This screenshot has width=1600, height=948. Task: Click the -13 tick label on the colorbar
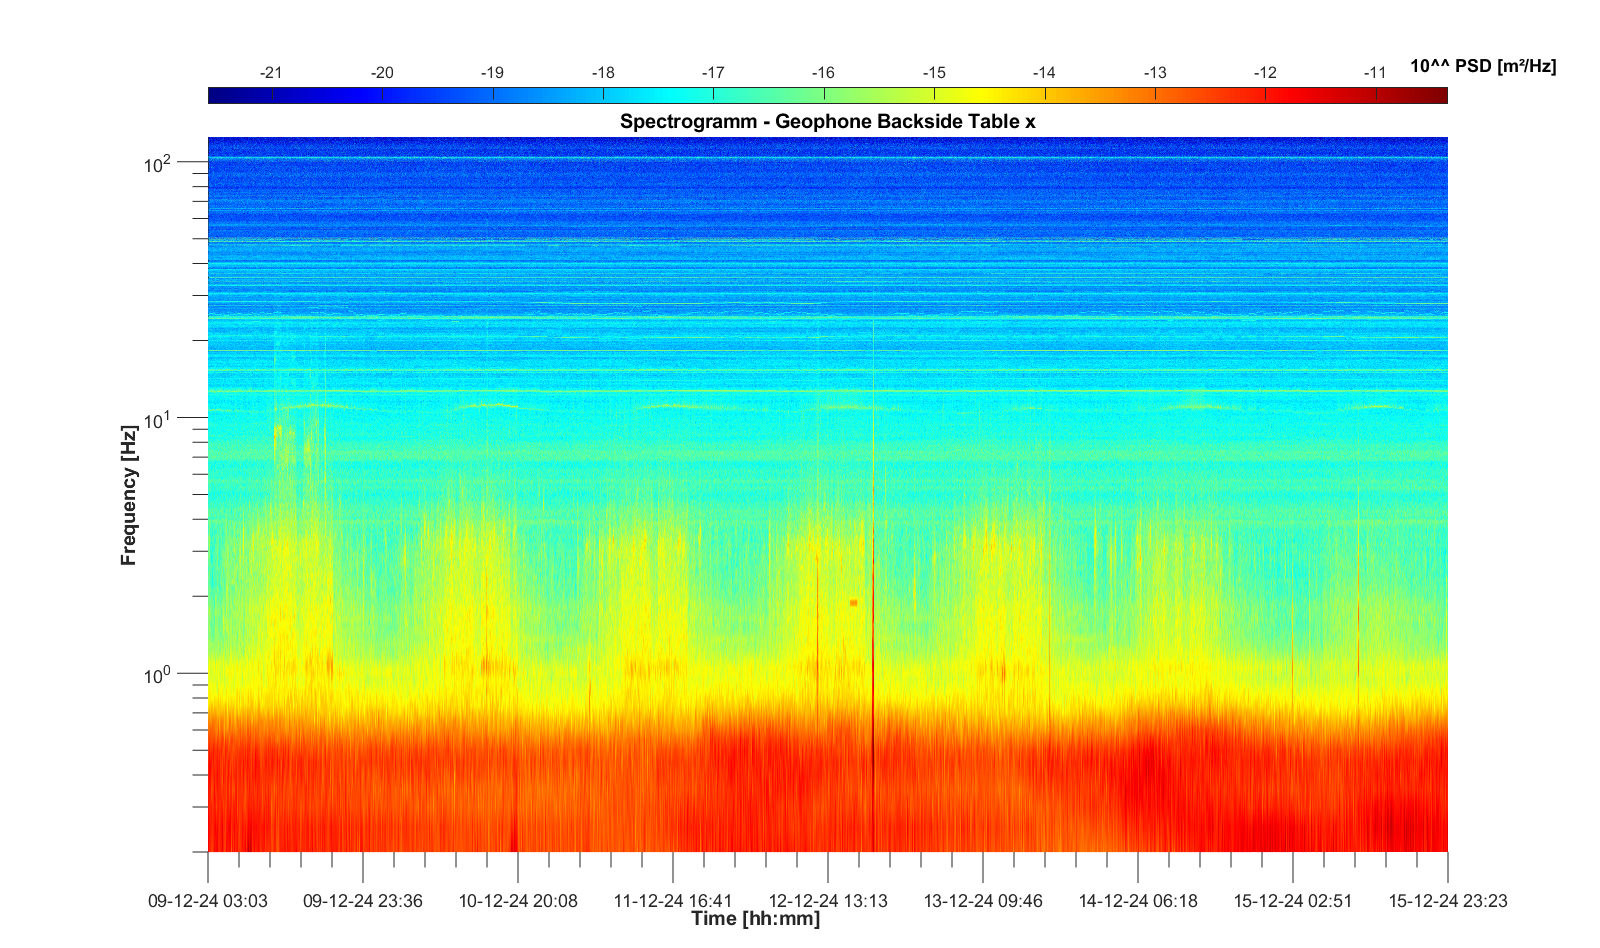1155,73
